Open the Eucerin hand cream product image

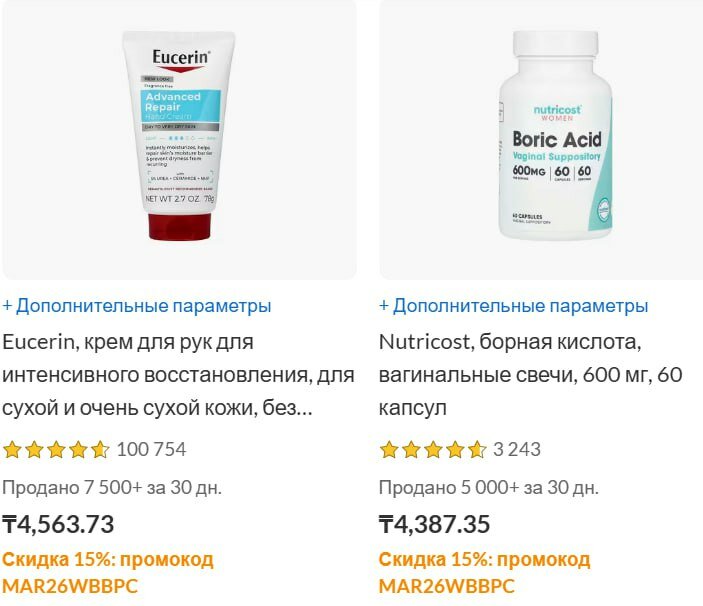point(179,139)
